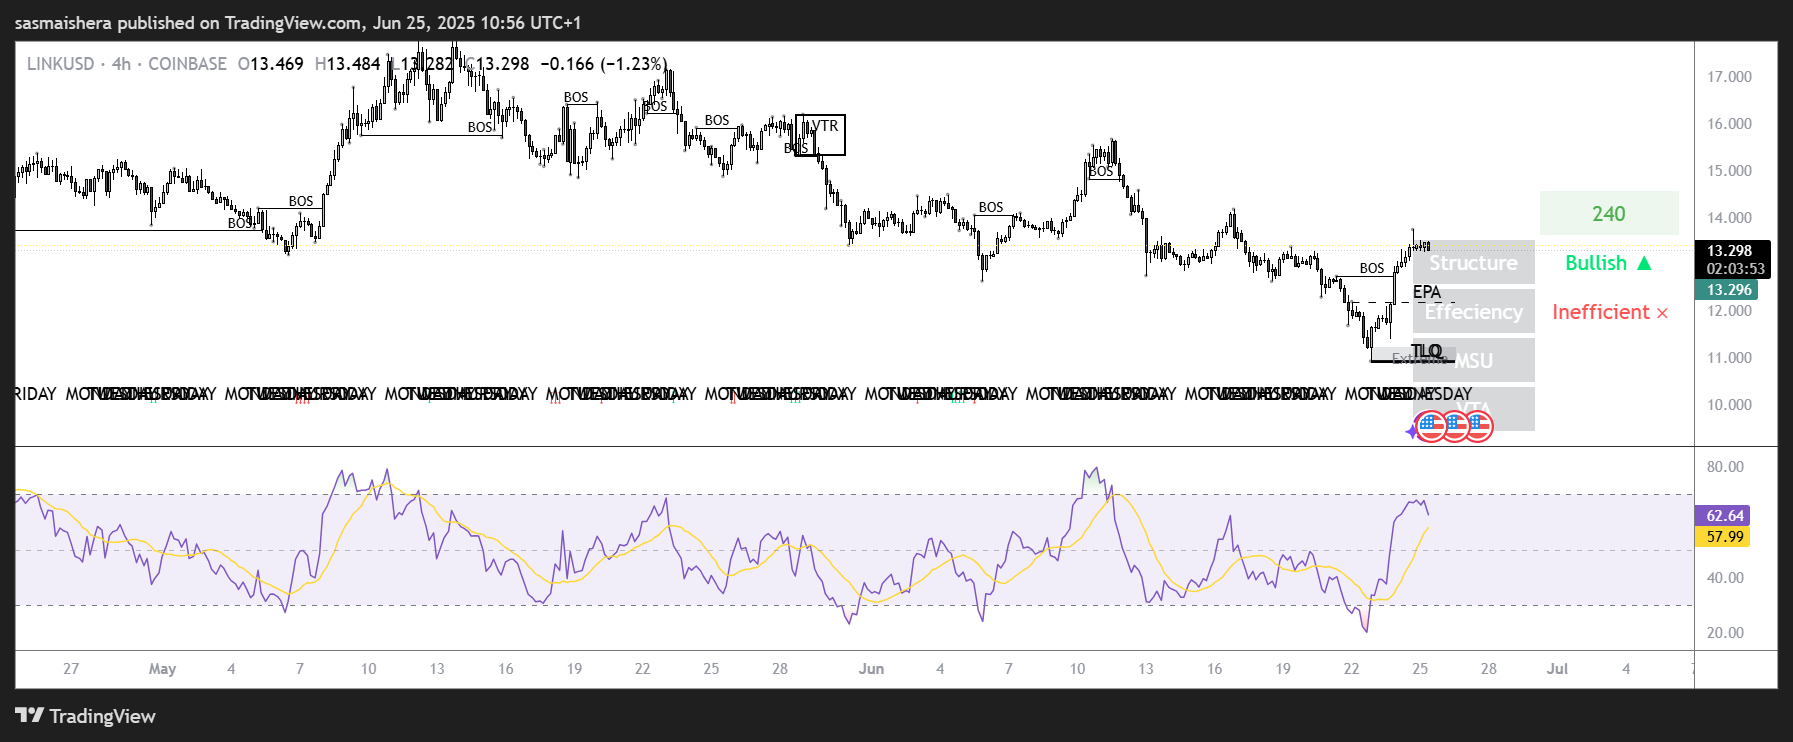
Task: Click the purple sparkle icon beside the flags
Action: pos(1412,431)
